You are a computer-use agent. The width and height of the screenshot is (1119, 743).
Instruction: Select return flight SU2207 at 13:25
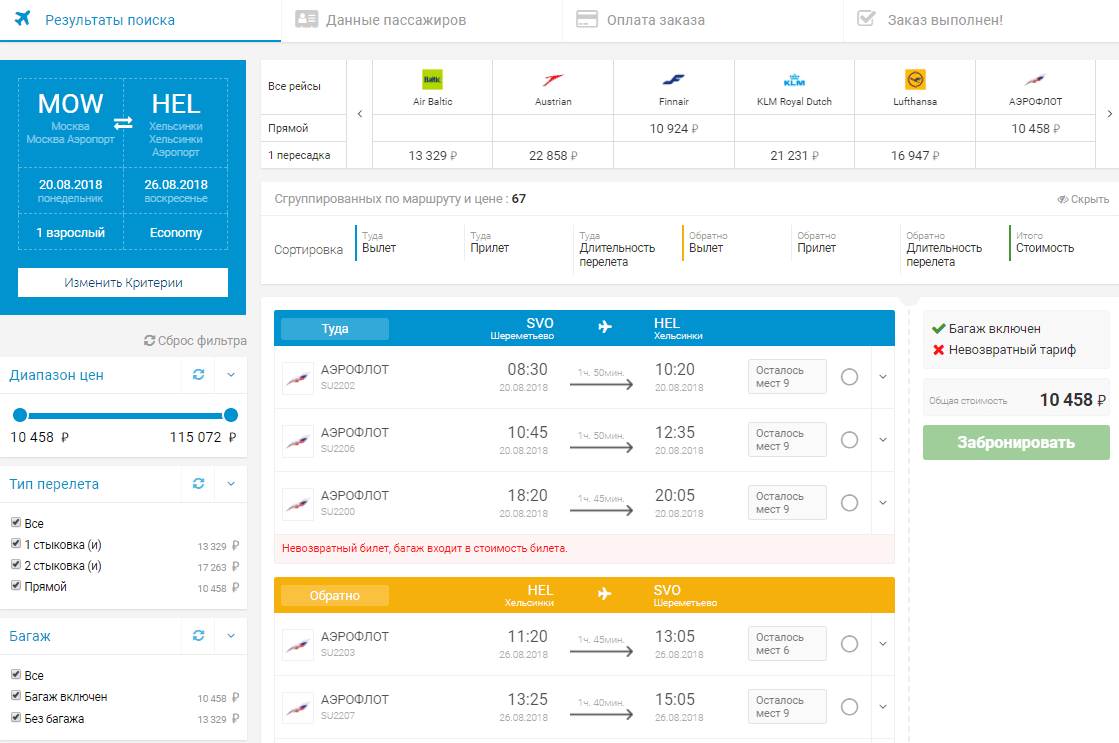[x=849, y=707]
